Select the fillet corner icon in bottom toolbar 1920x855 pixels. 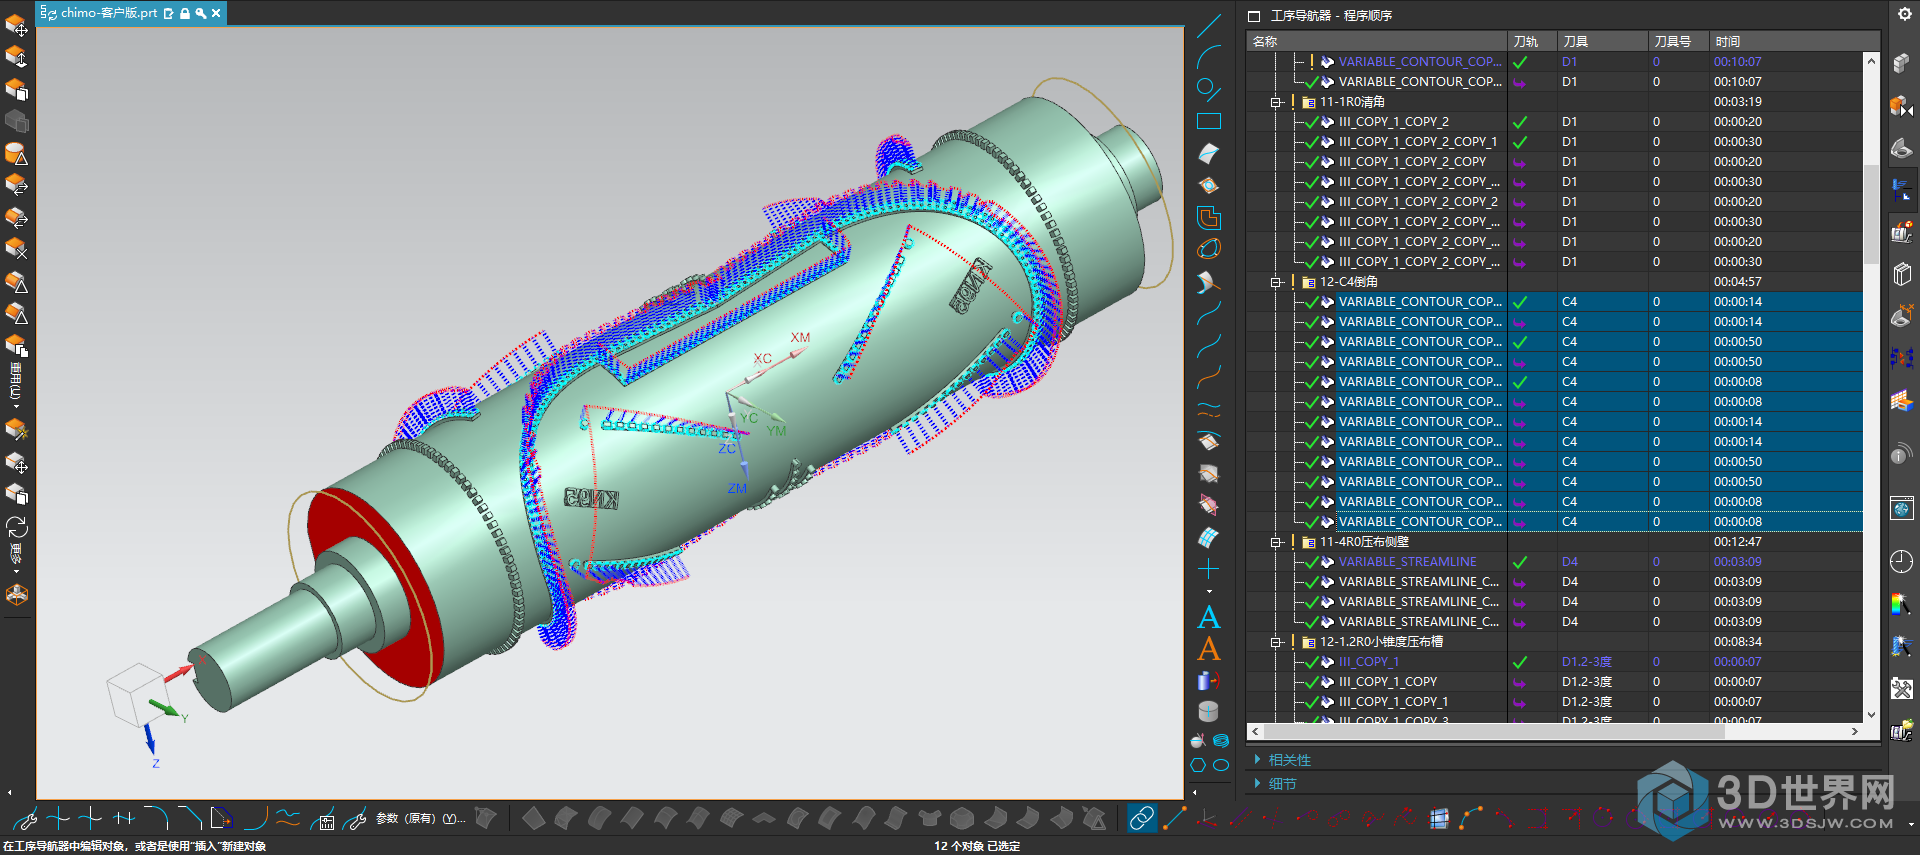pyautogui.click(x=155, y=818)
